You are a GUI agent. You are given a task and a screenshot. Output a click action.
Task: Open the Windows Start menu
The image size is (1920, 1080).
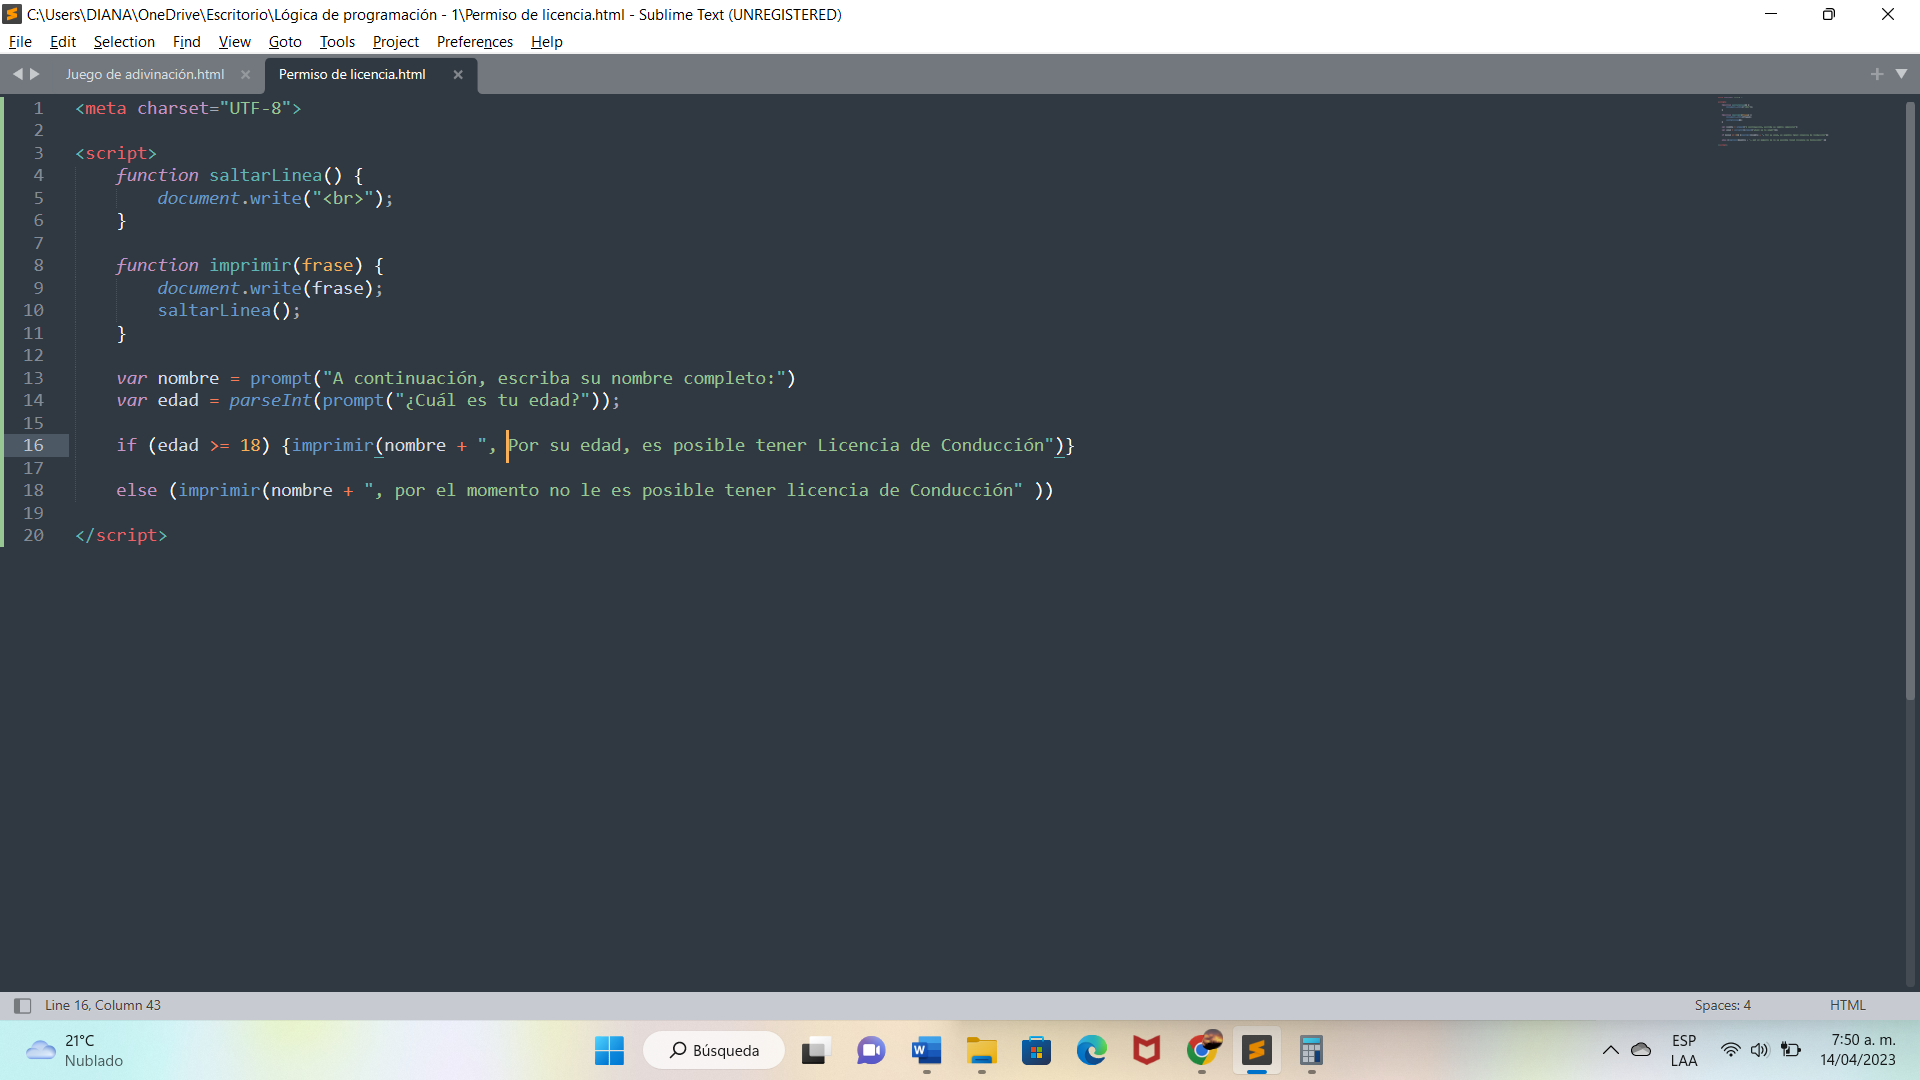tap(609, 1051)
